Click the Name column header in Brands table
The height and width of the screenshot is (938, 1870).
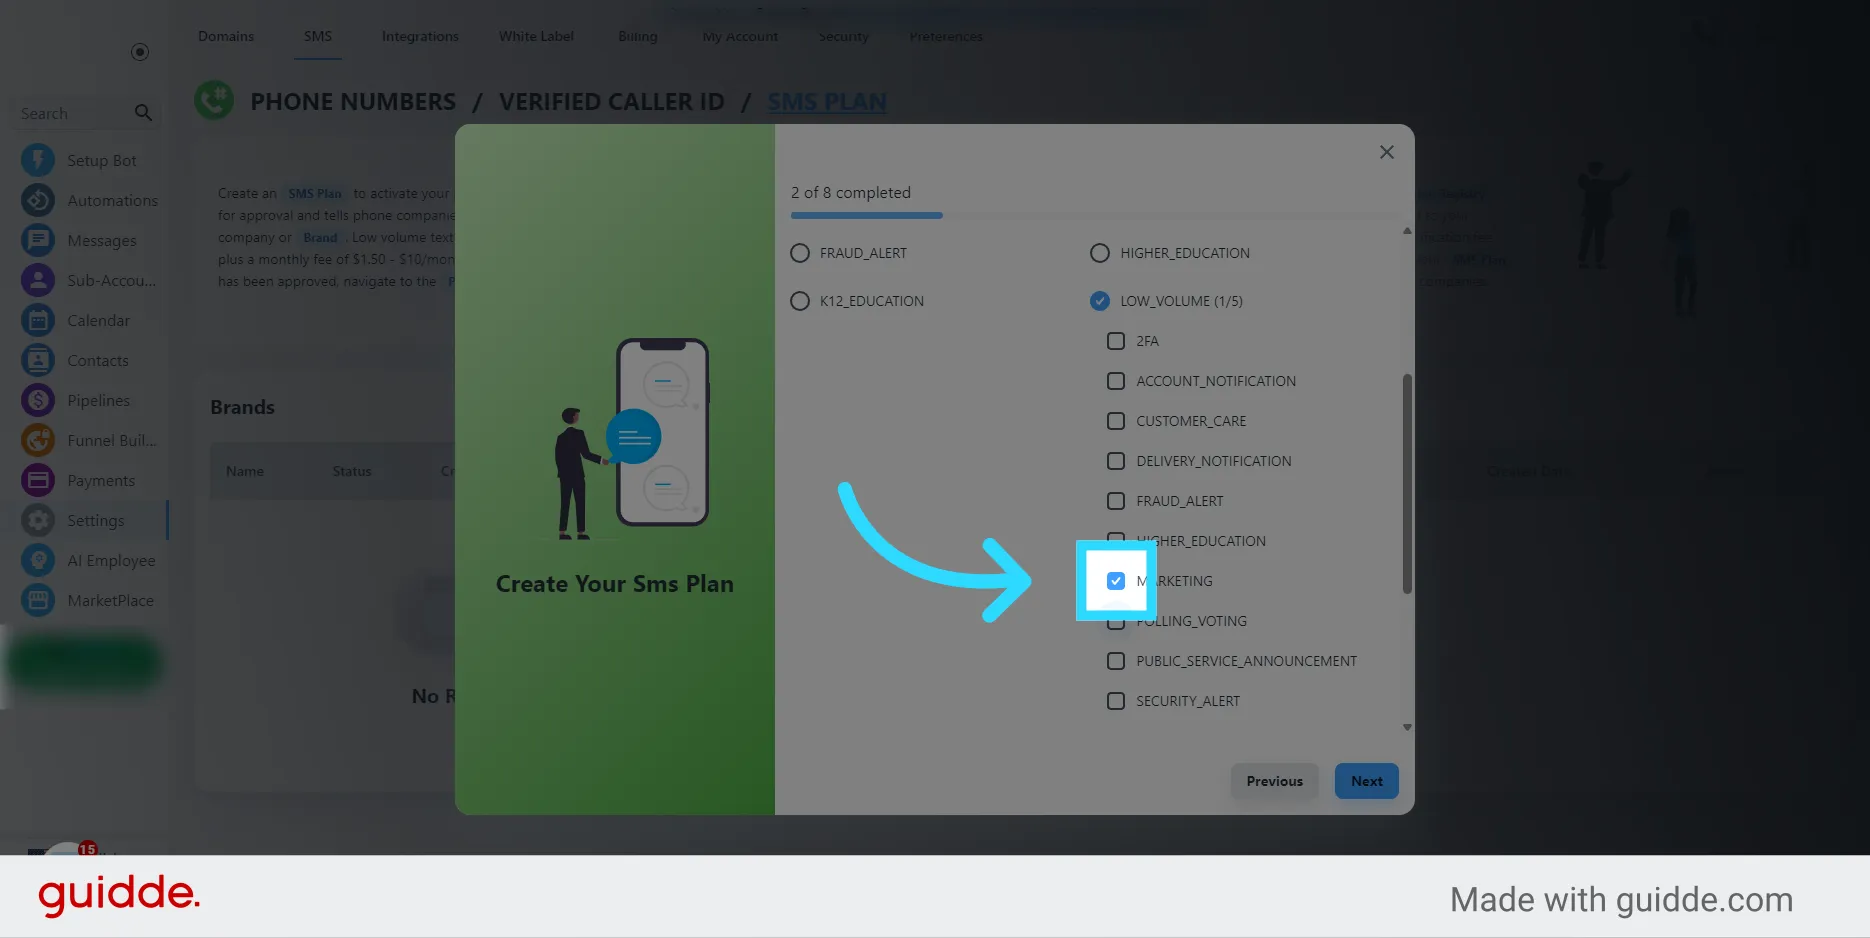[x=245, y=471]
